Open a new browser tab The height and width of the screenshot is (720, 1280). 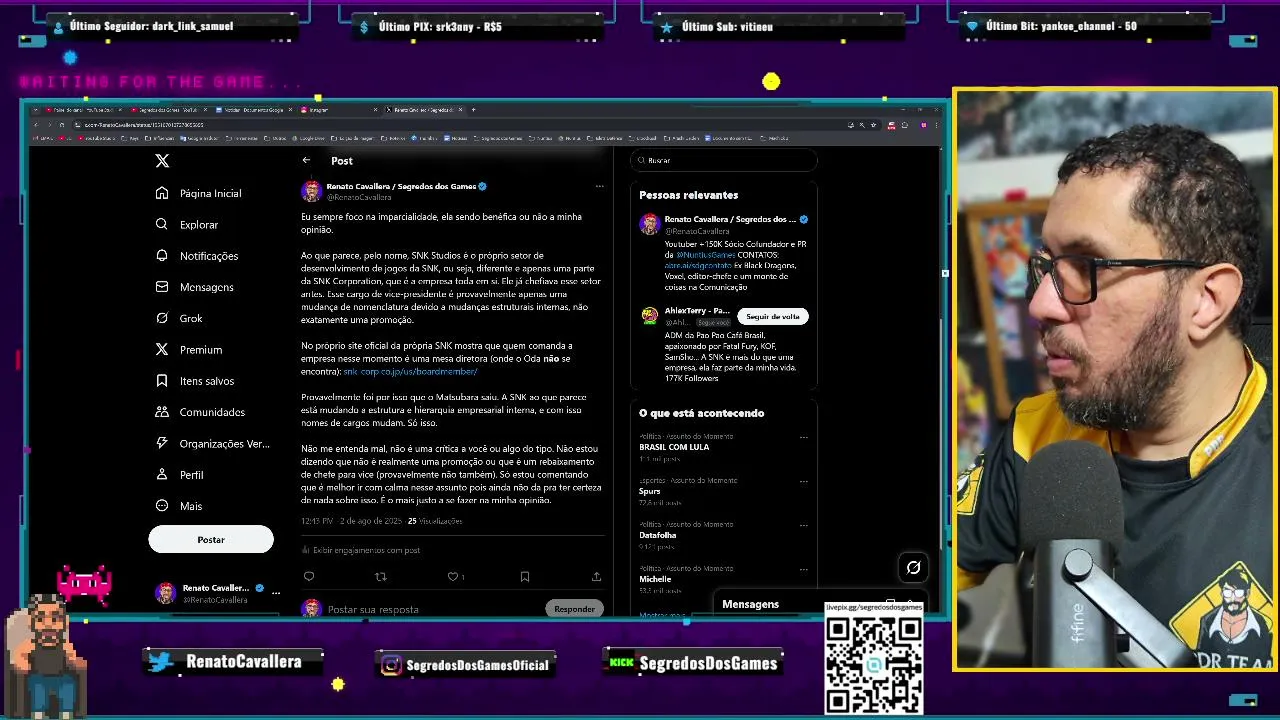(473, 109)
